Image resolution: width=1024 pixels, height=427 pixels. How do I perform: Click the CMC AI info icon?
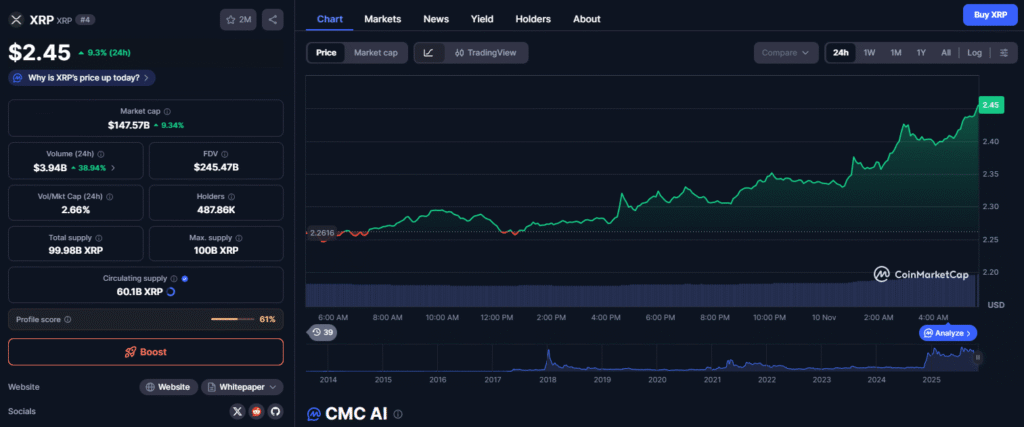coord(398,414)
